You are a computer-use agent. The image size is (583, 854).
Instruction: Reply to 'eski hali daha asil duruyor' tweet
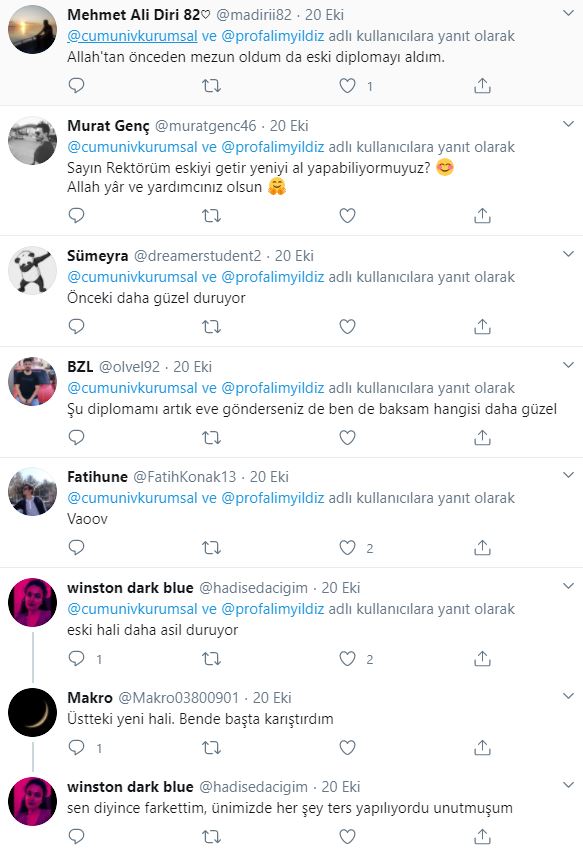(76, 658)
